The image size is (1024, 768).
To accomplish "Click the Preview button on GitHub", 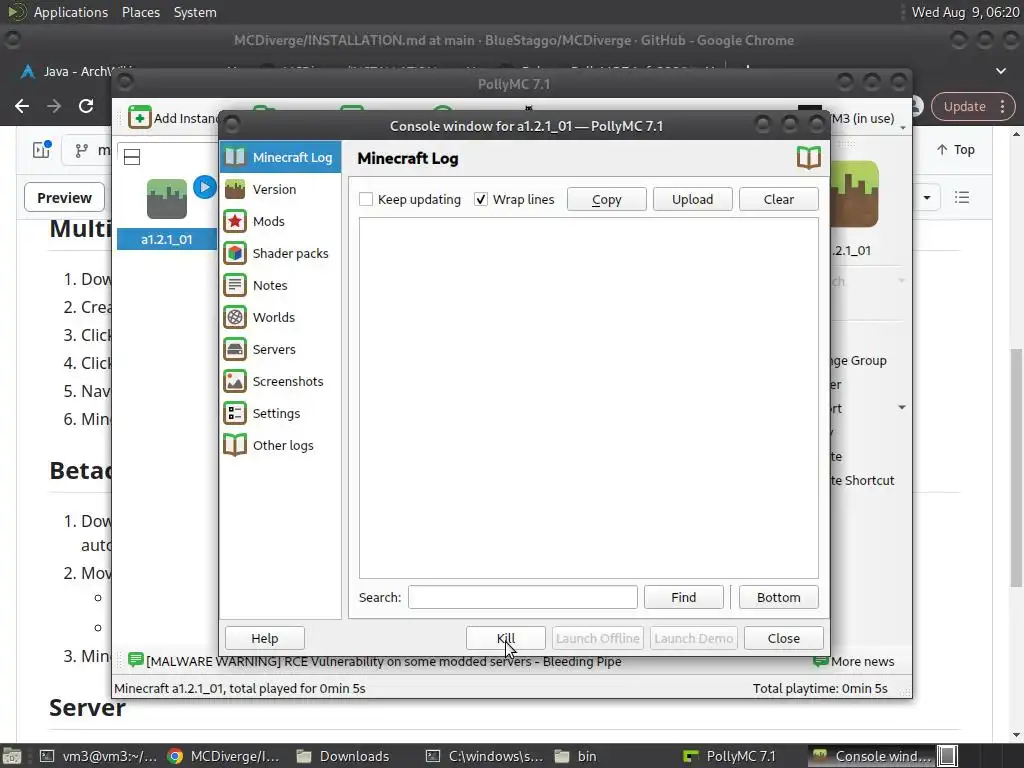I will coord(64,197).
